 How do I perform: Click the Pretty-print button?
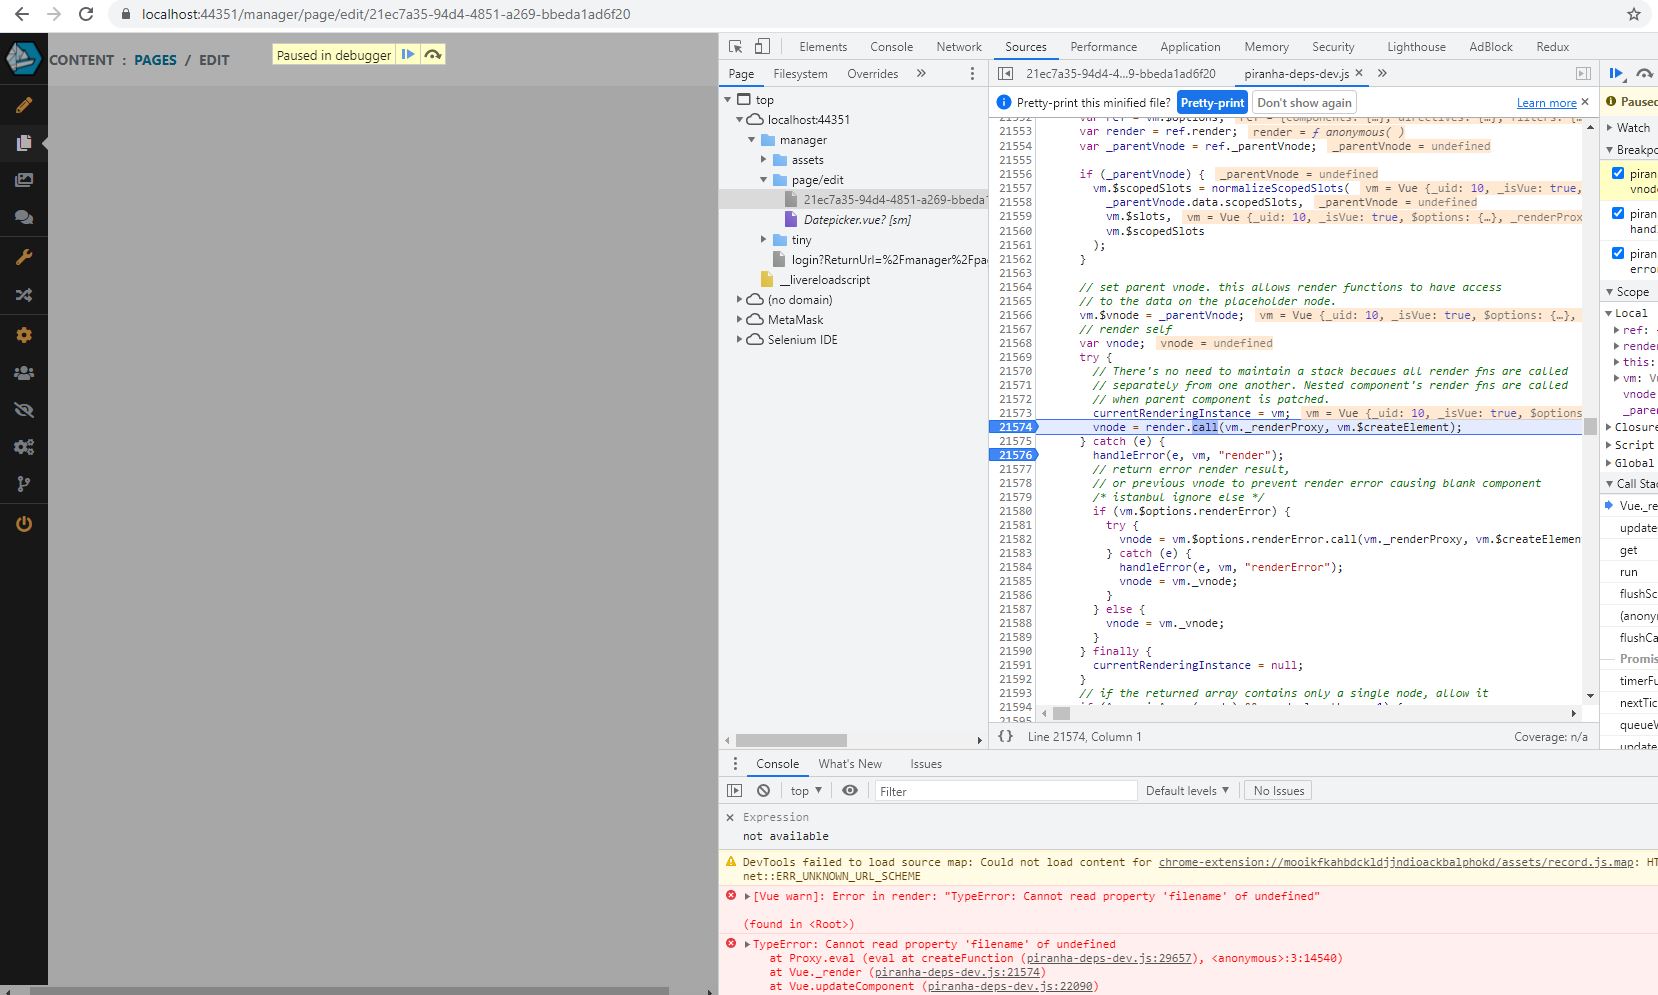pyautogui.click(x=1210, y=102)
